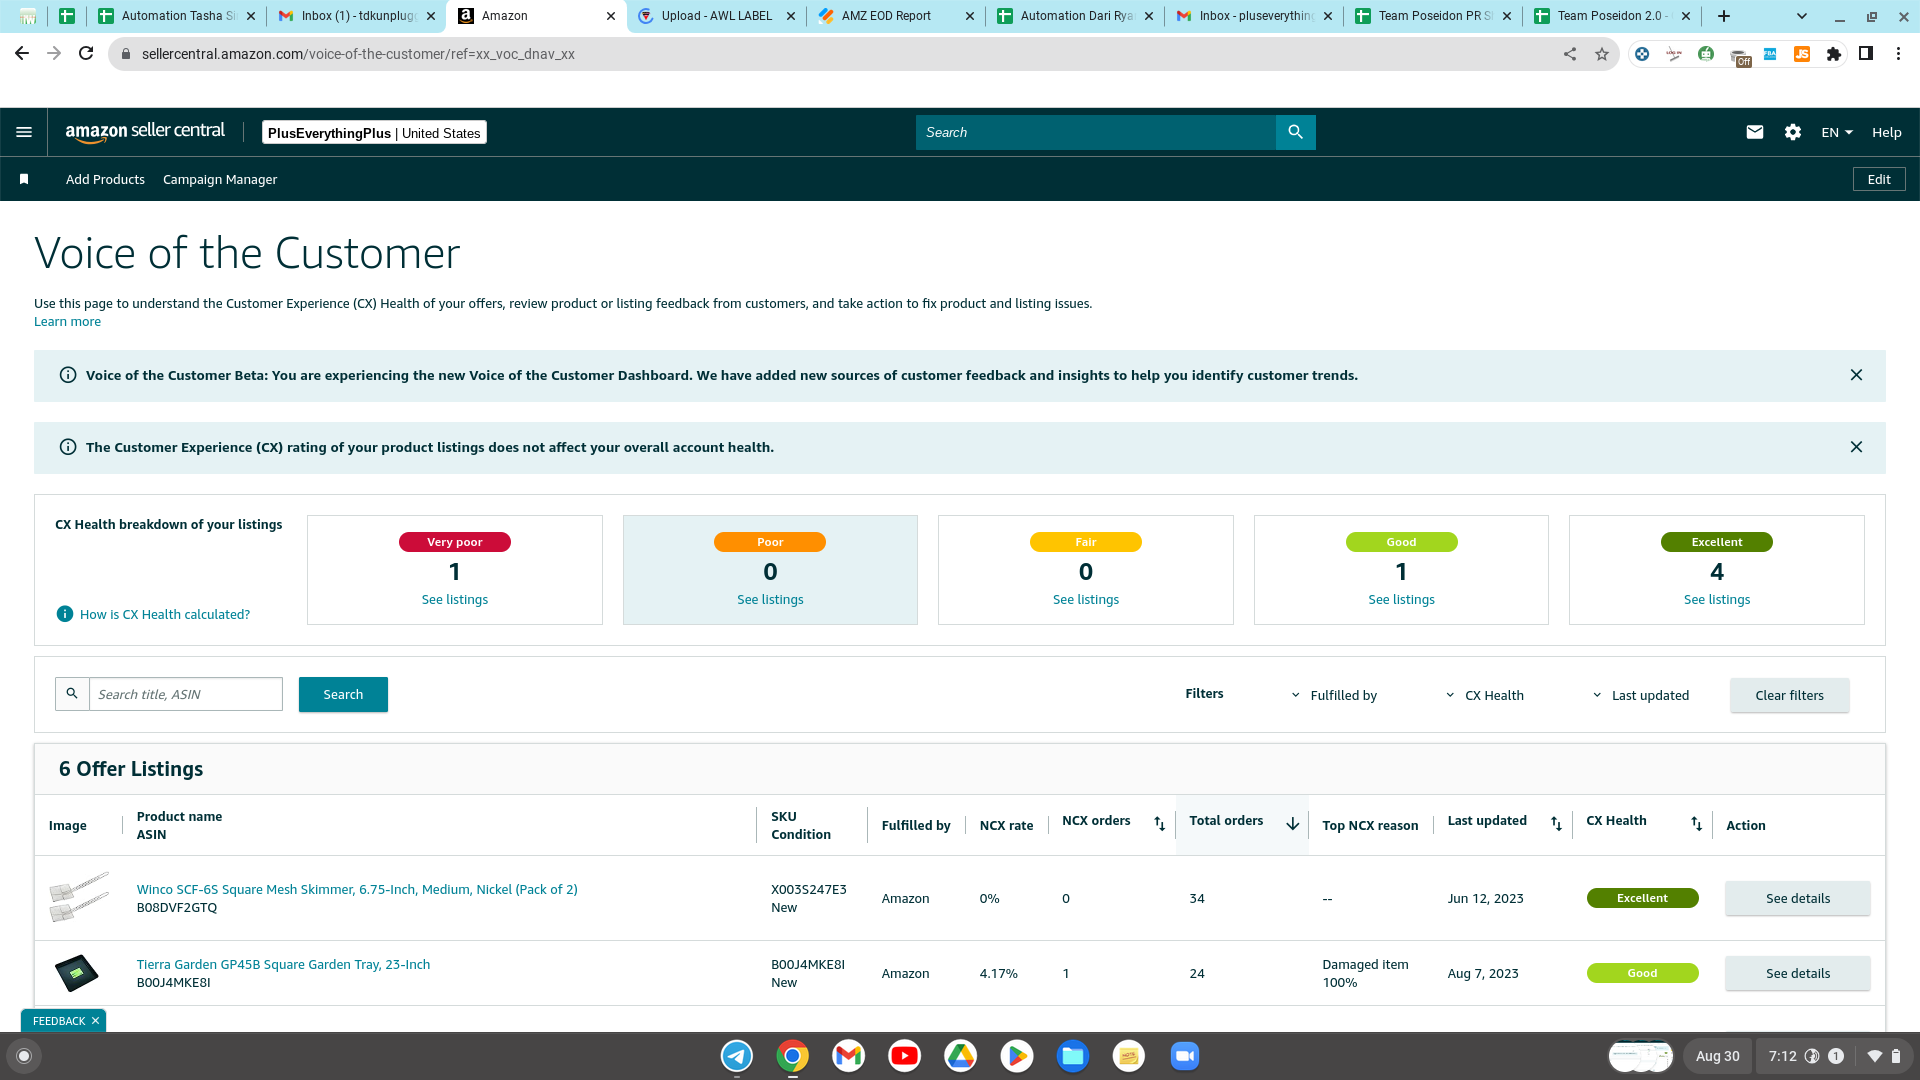Open Zoom from the shelf
This screenshot has width=1920, height=1080.
(1185, 1056)
